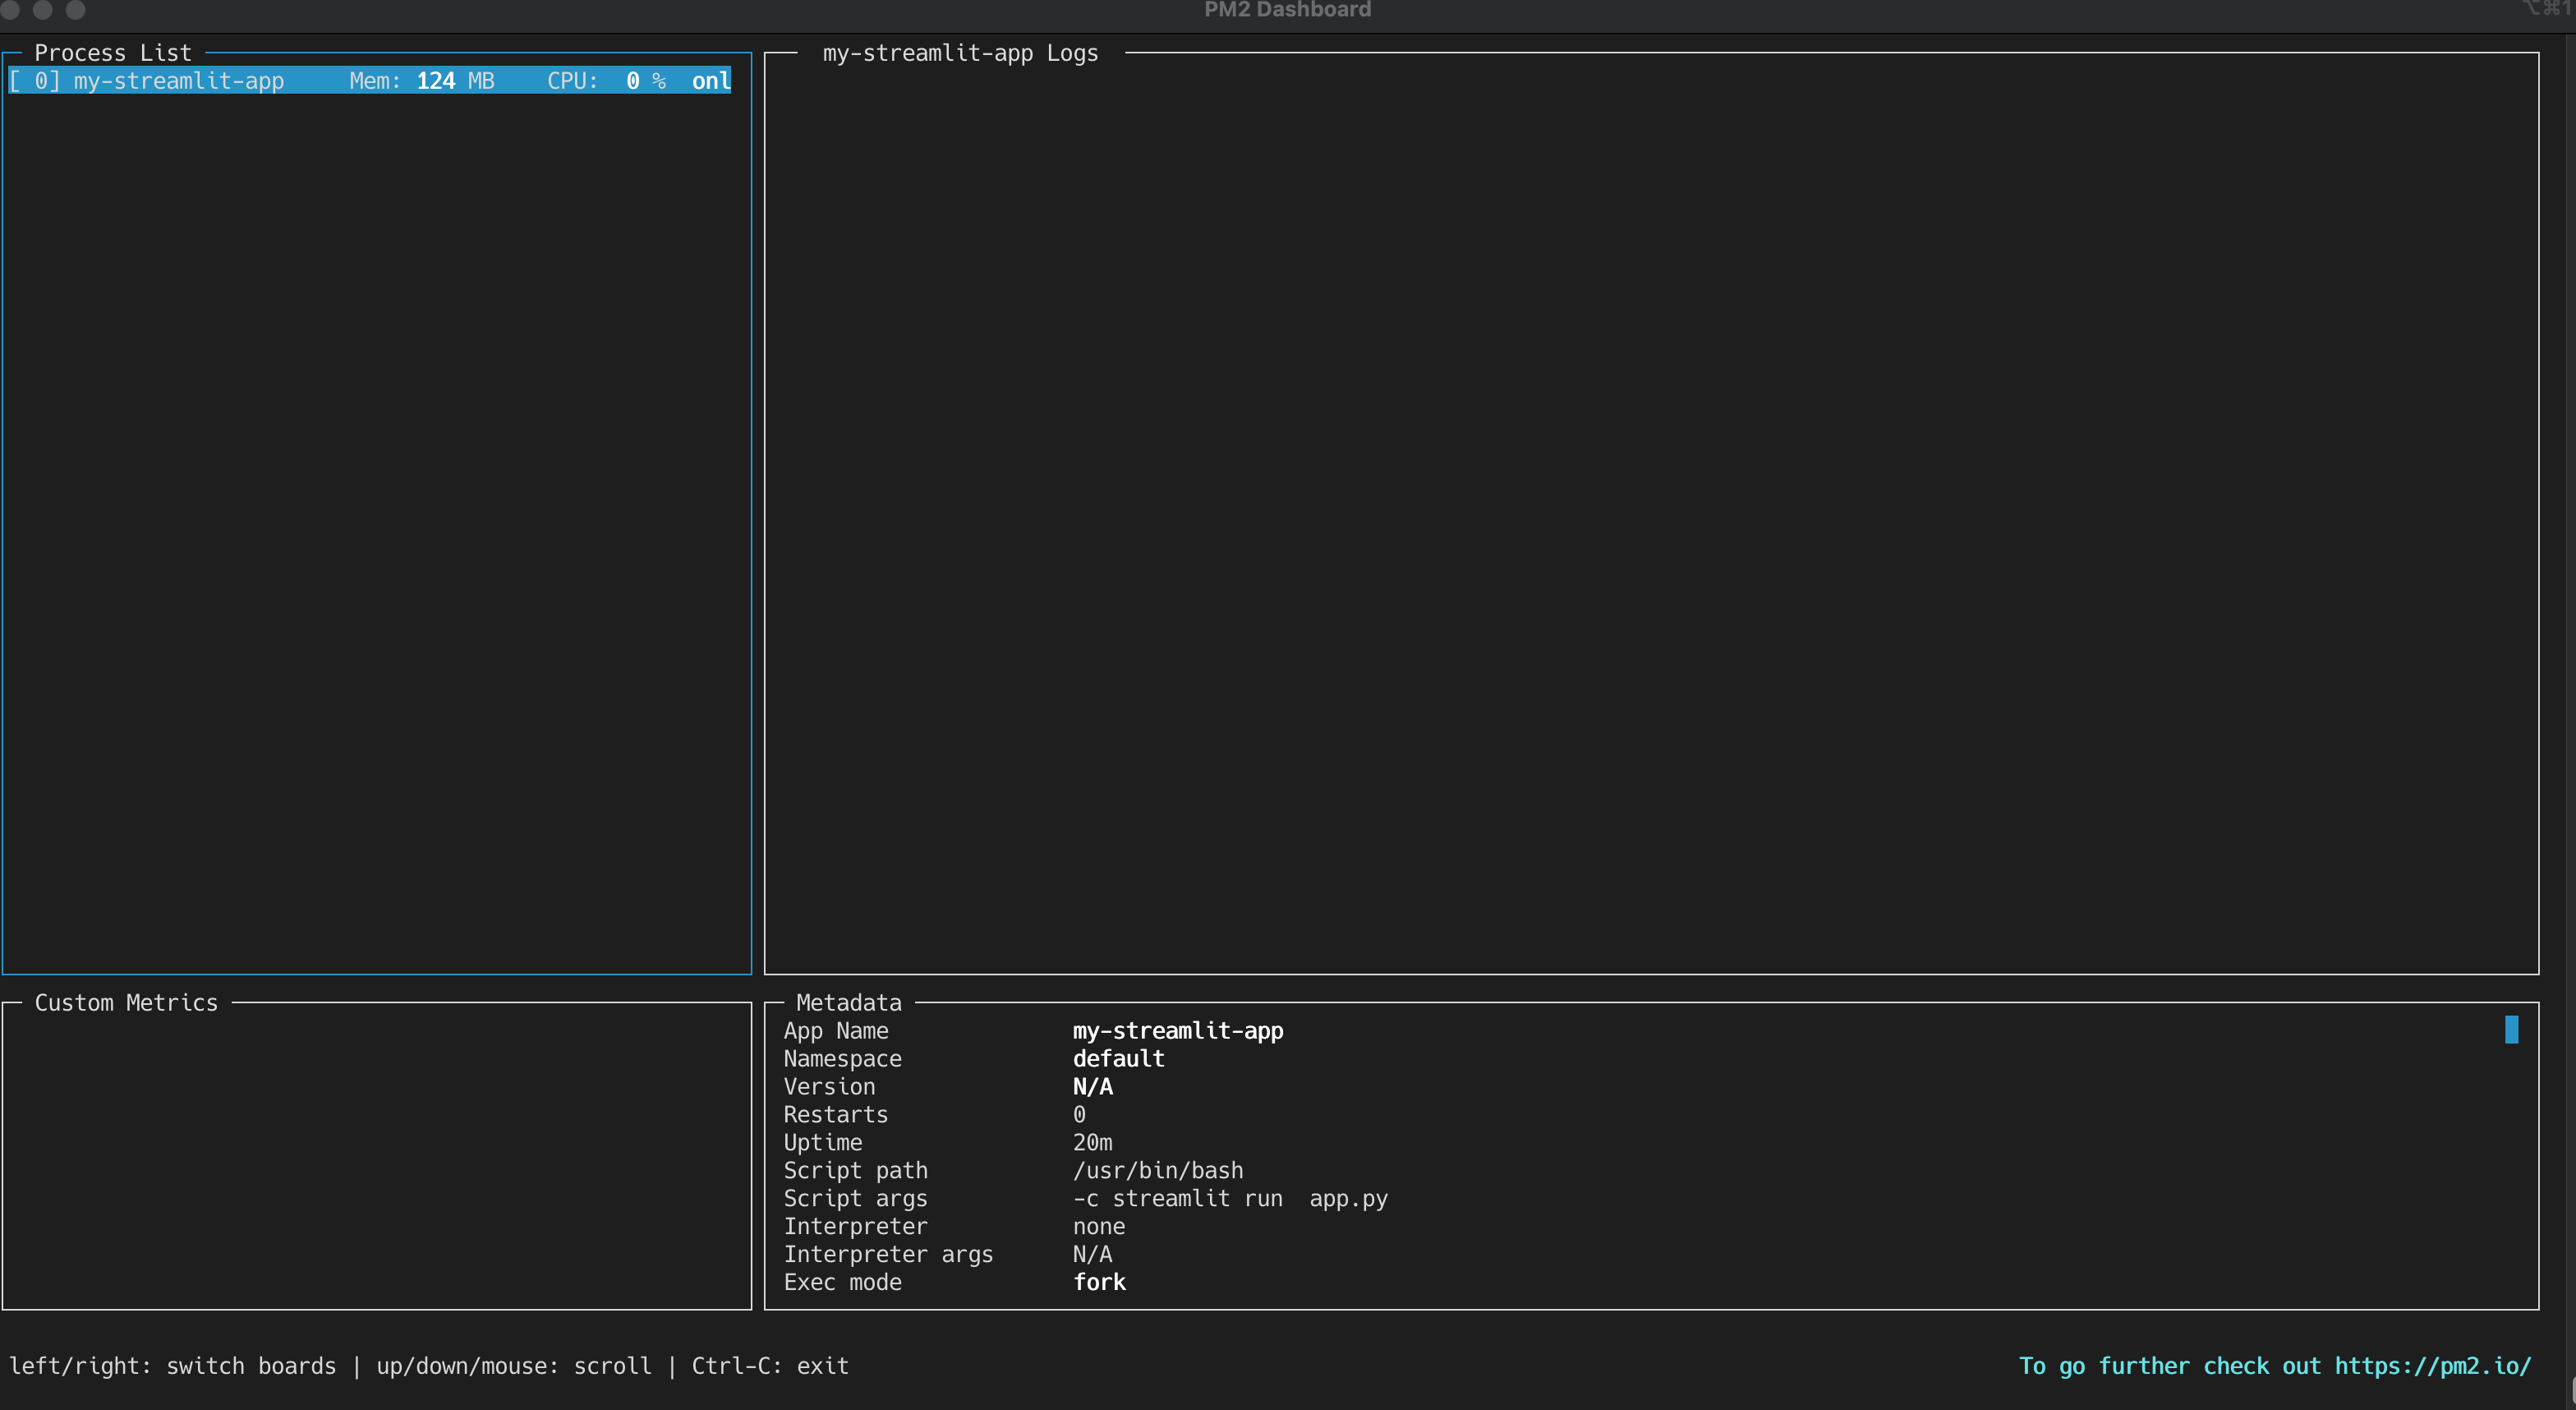Click the PM2 Dashboard window title

point(1287,10)
